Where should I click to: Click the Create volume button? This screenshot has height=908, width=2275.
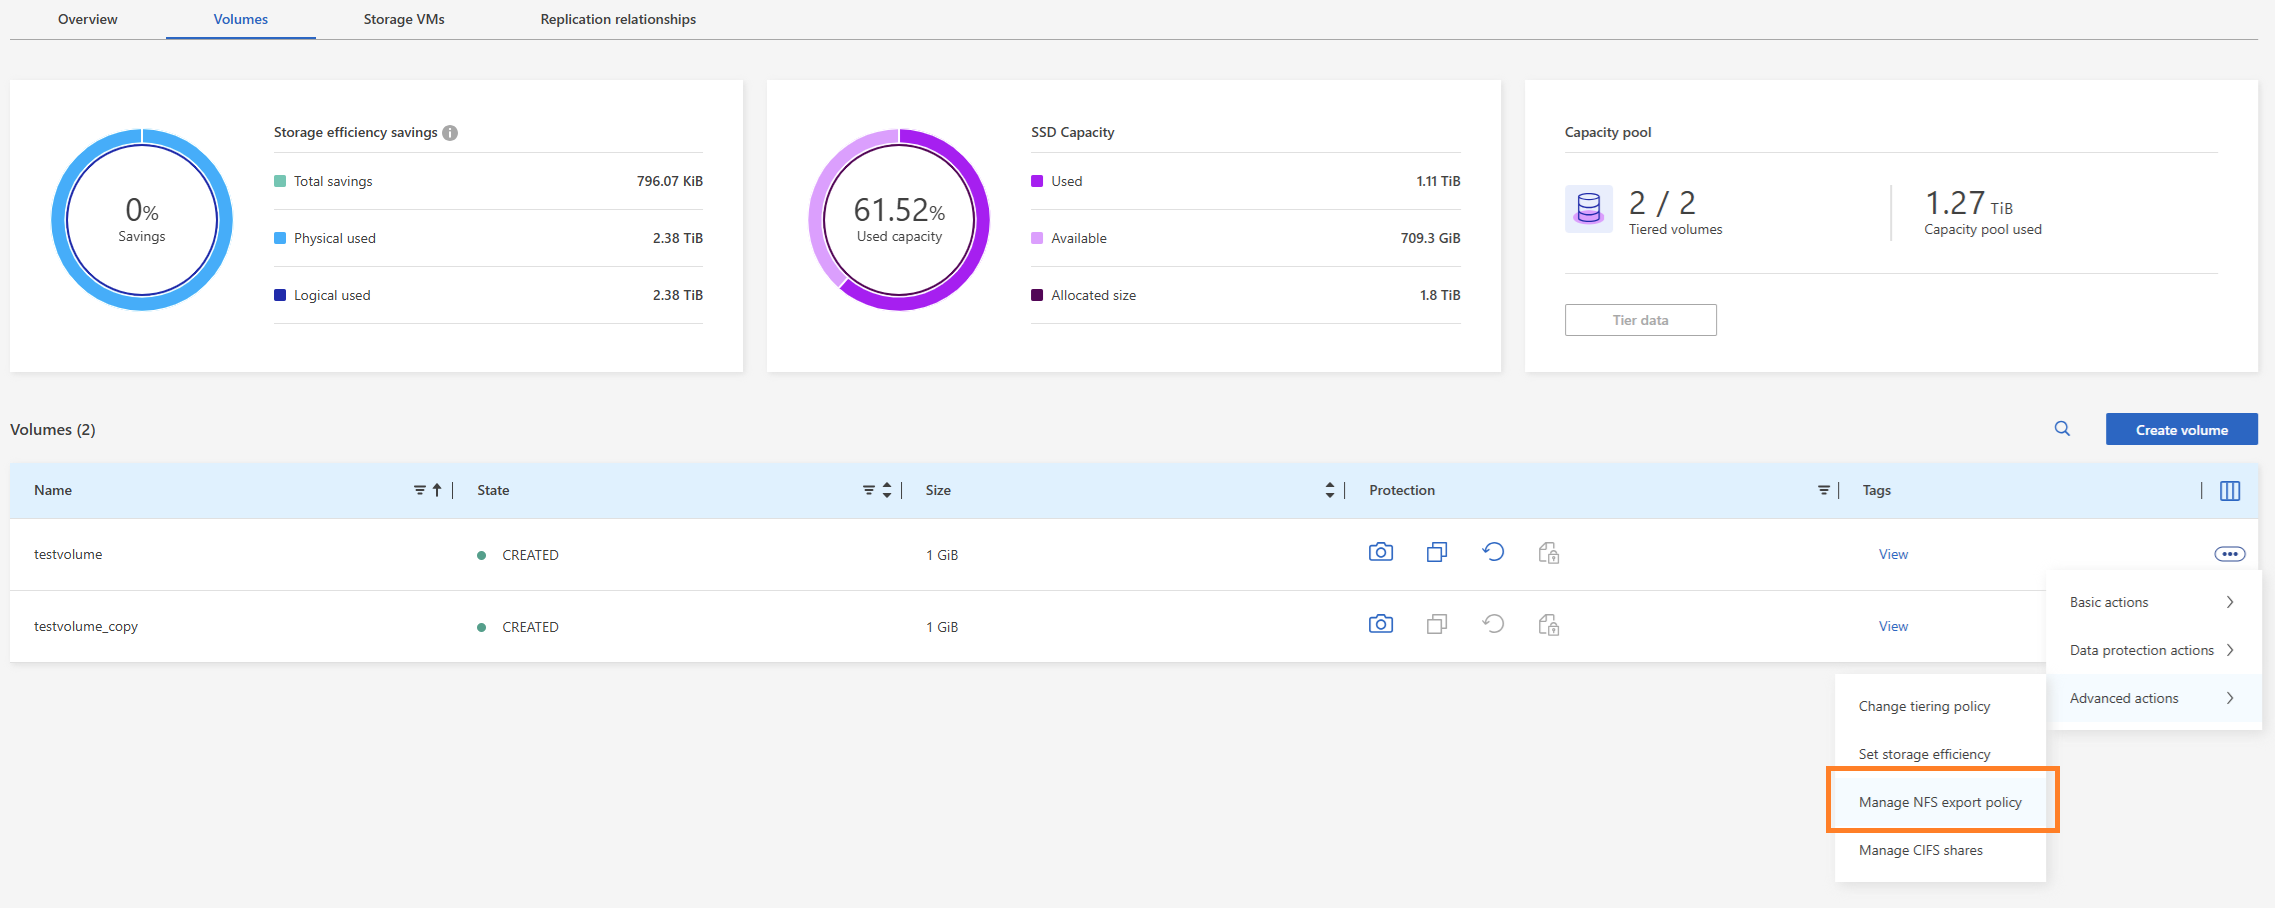[2181, 430]
